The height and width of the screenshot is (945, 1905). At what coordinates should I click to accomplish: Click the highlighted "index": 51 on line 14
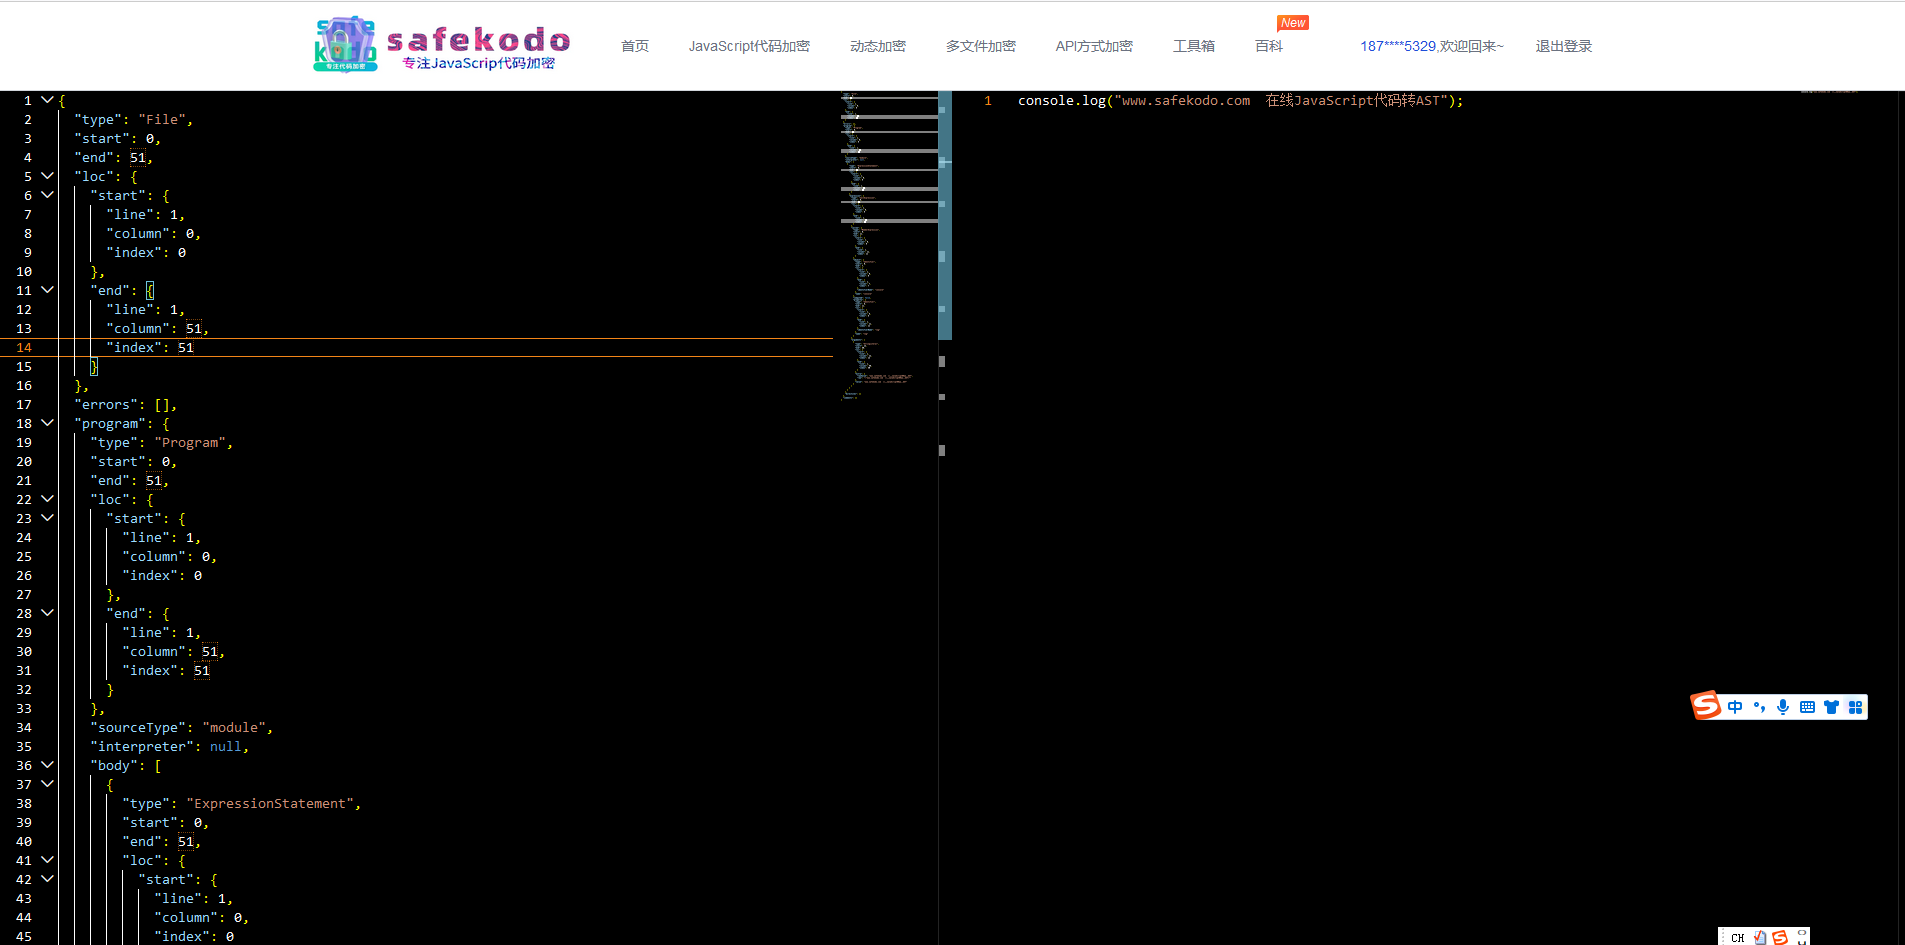point(150,347)
